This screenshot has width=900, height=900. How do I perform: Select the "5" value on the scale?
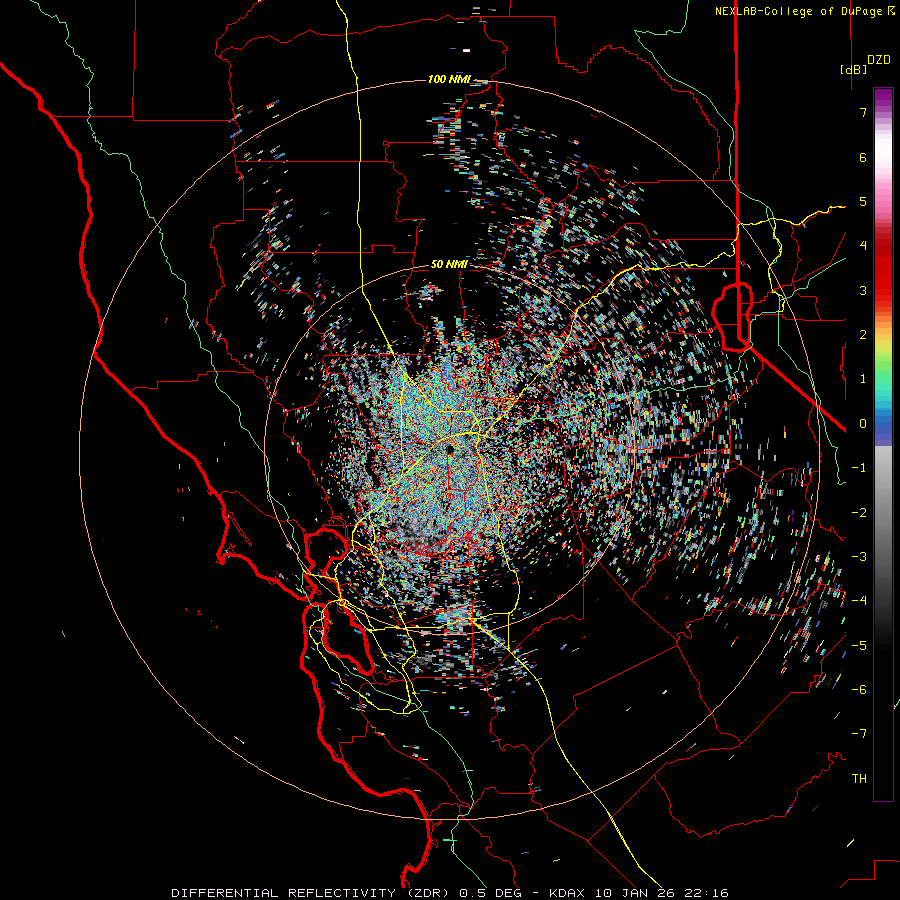863,201
